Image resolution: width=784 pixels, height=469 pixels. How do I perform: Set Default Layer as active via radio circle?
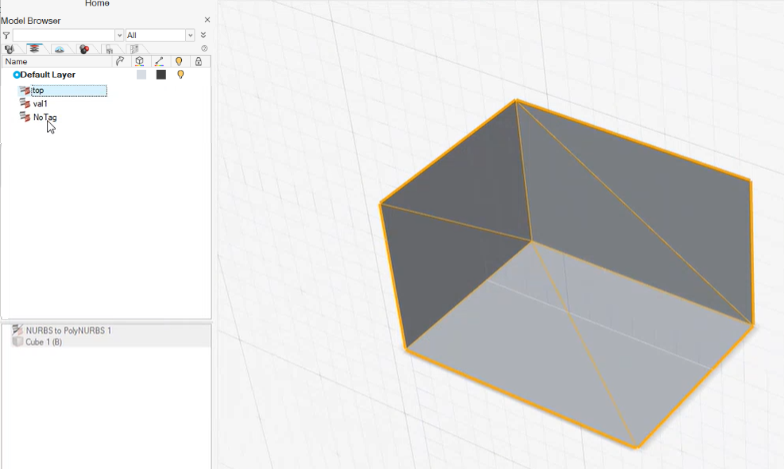[x=16, y=75]
